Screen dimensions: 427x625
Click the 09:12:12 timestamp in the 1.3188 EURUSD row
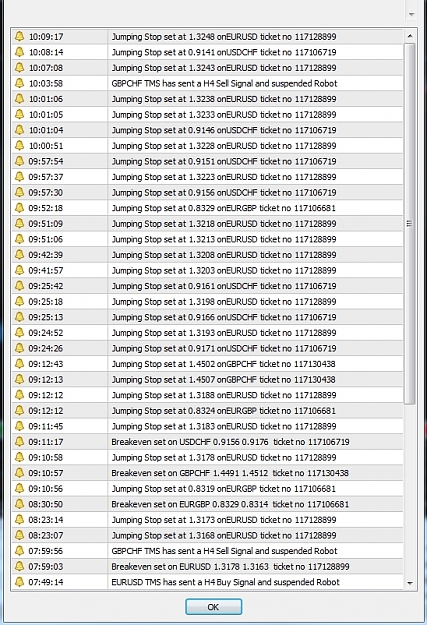pyautogui.click(x=46, y=395)
